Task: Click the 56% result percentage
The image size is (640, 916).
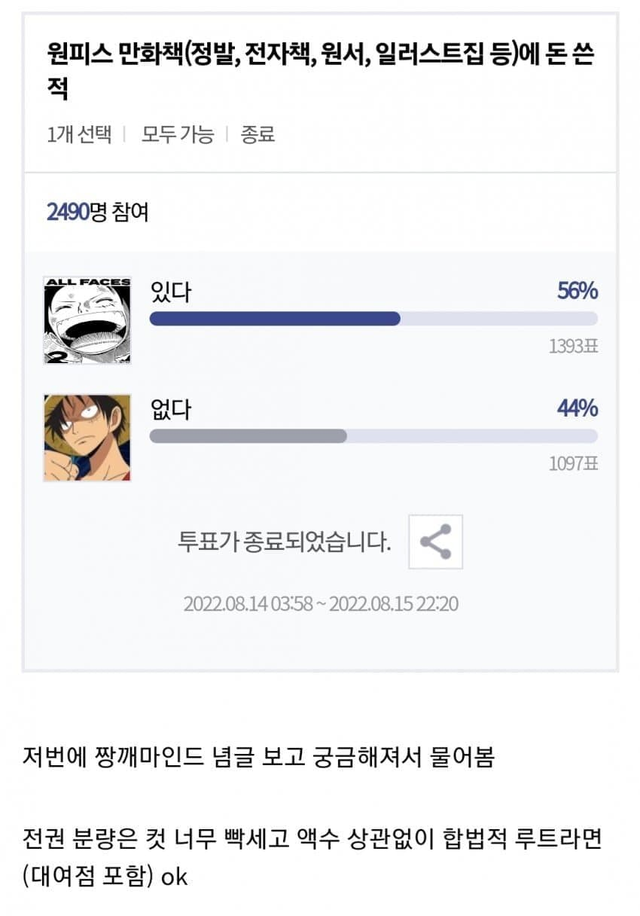Action: 577,292
